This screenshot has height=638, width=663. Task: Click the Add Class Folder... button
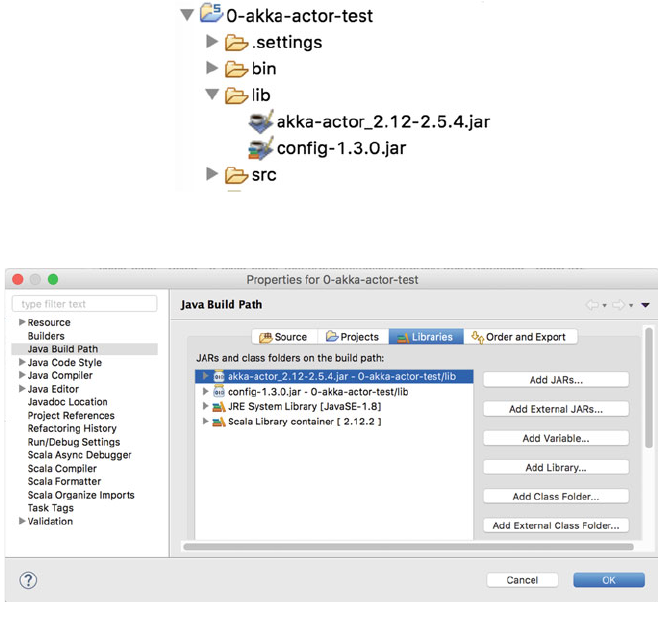[556, 496]
